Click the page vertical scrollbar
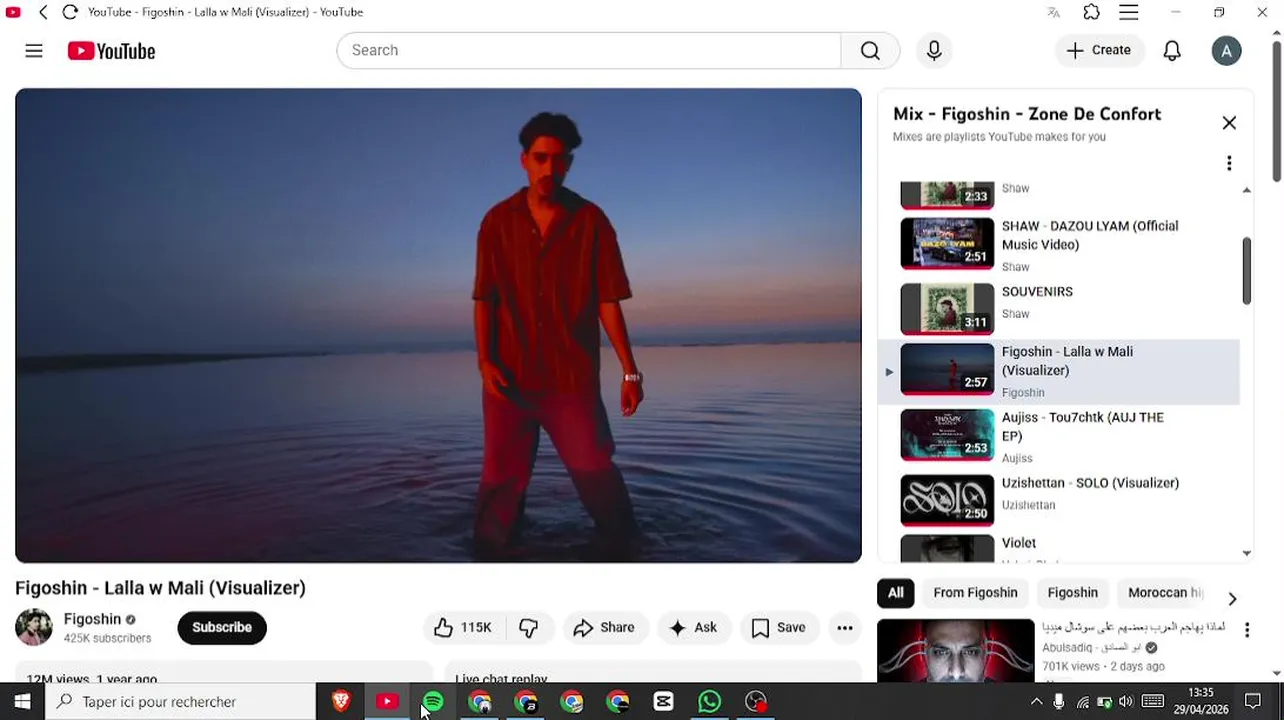The width and height of the screenshot is (1284, 720). [1277, 110]
